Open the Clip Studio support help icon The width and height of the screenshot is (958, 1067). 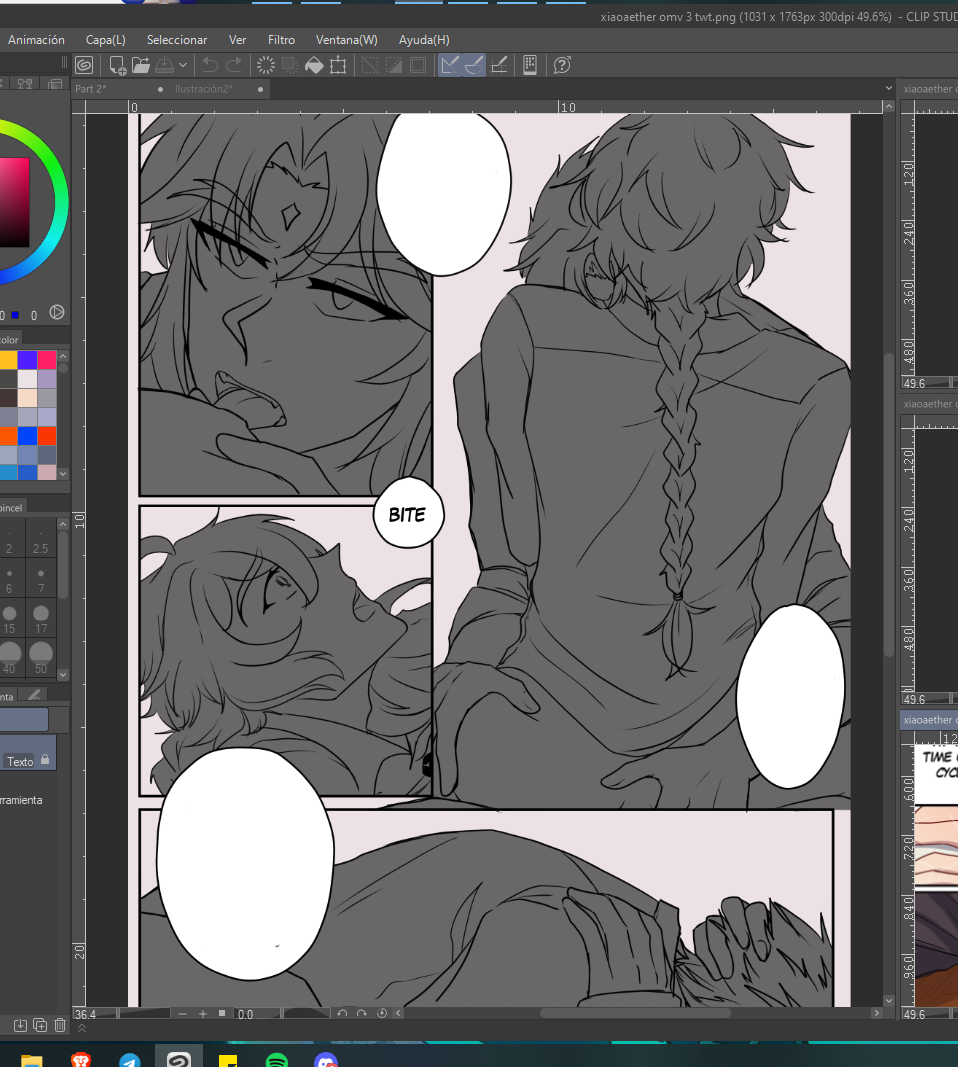[562, 65]
